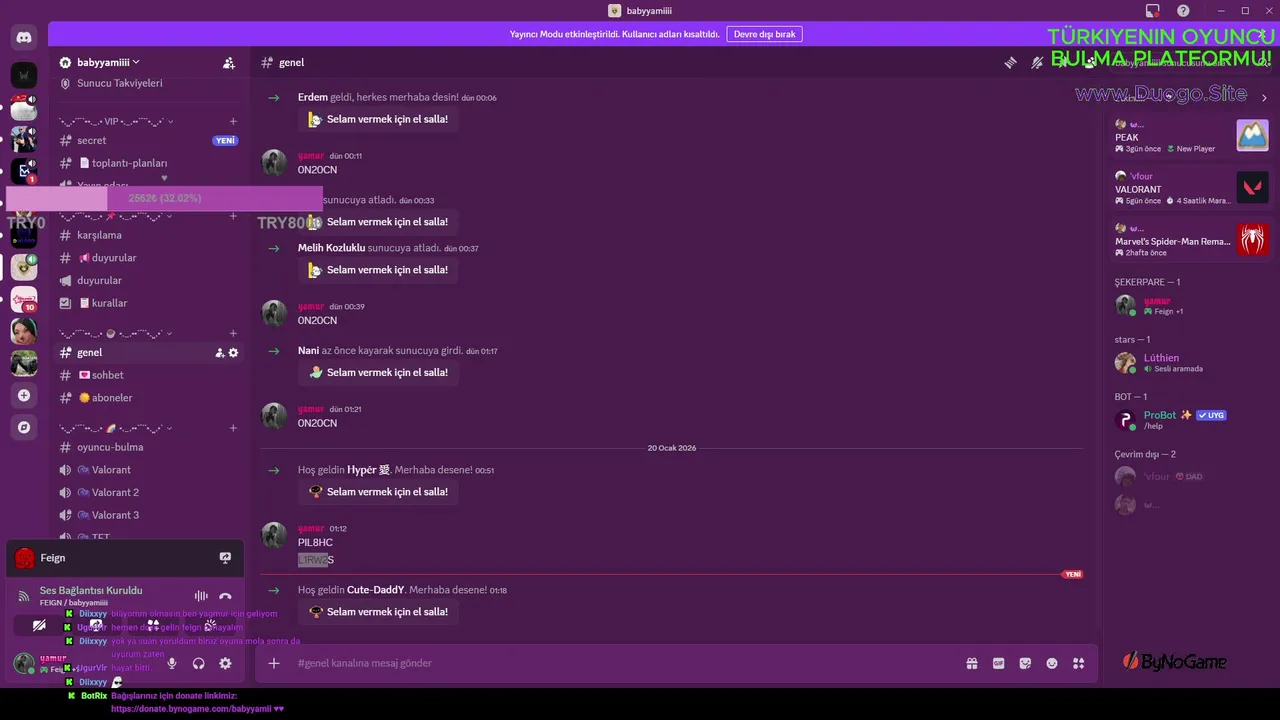Add channel to karşılama category

click(233, 216)
